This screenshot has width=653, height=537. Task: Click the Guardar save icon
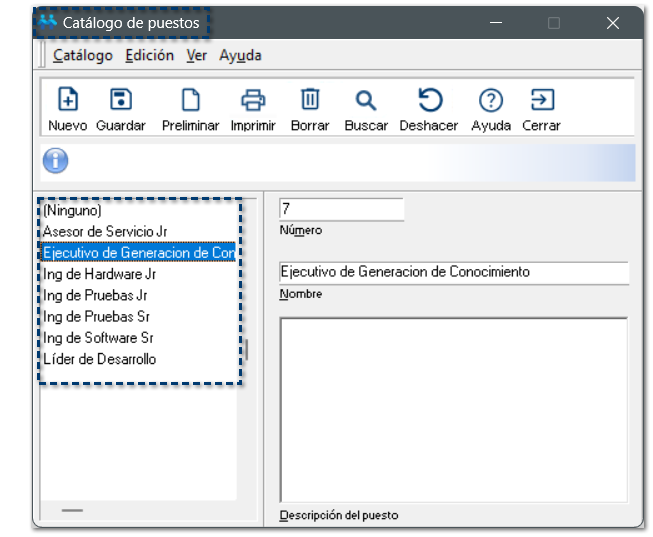121,100
